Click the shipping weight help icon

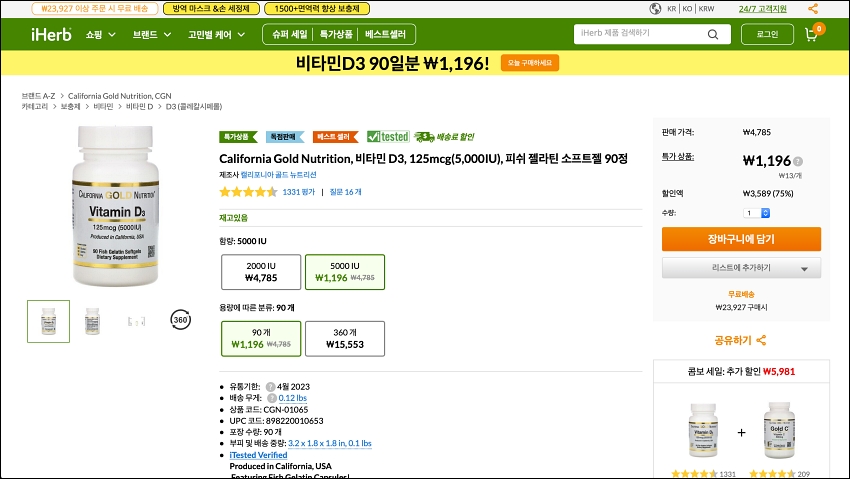pyautogui.click(x=272, y=398)
